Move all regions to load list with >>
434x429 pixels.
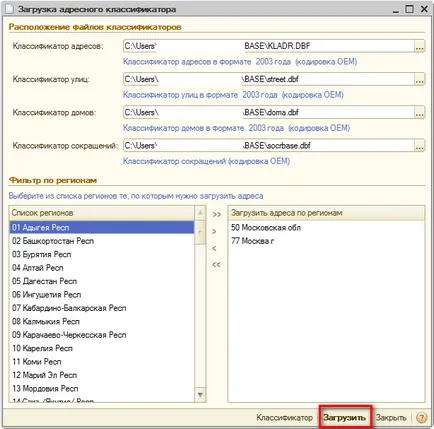[217, 214]
